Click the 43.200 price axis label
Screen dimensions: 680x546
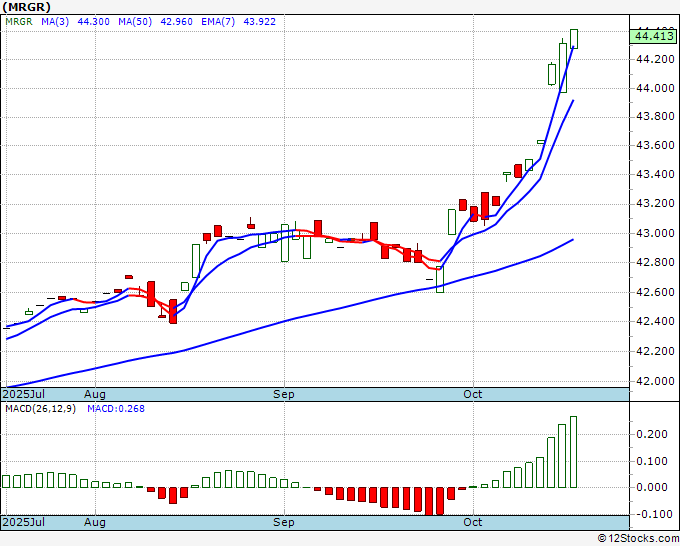point(655,203)
